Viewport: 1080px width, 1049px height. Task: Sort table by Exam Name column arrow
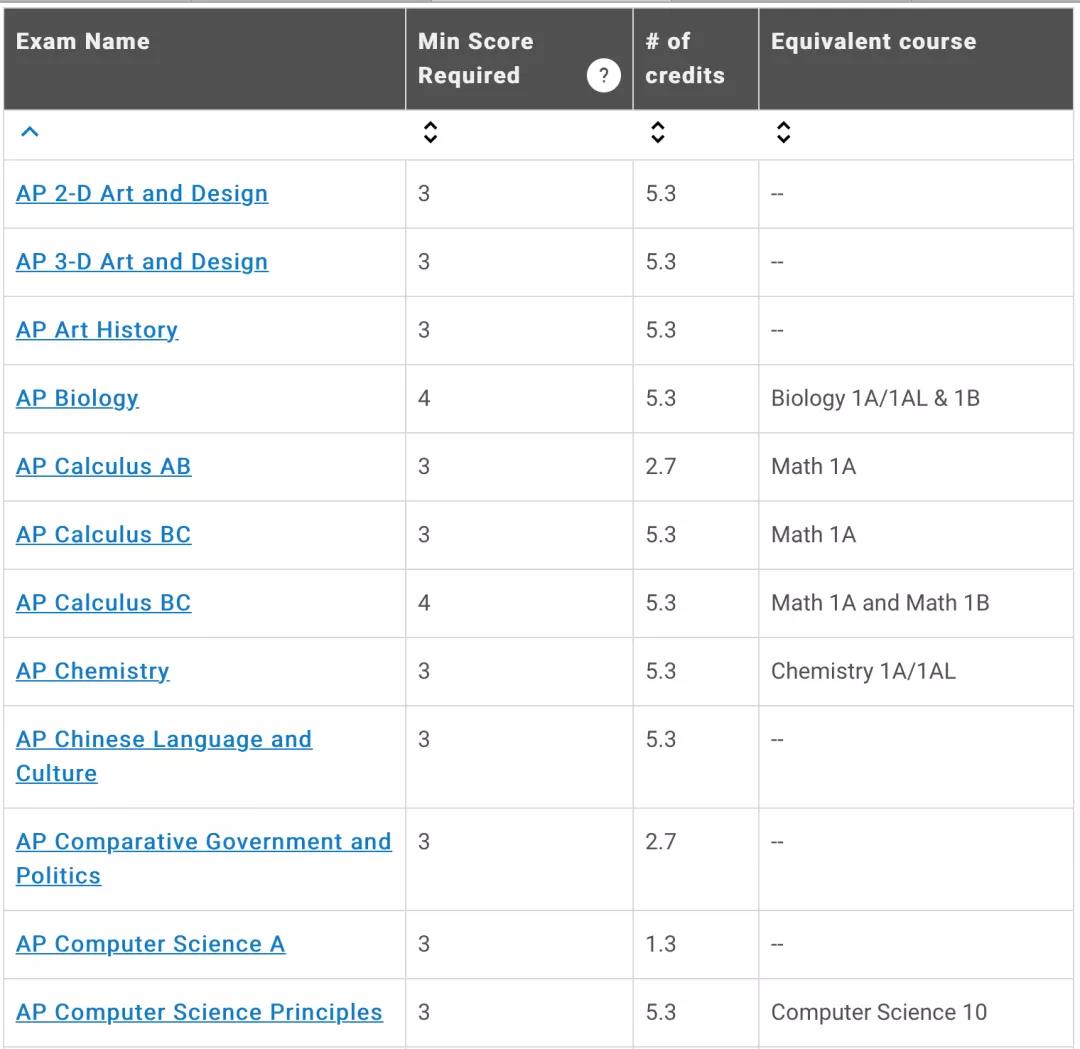tap(30, 132)
